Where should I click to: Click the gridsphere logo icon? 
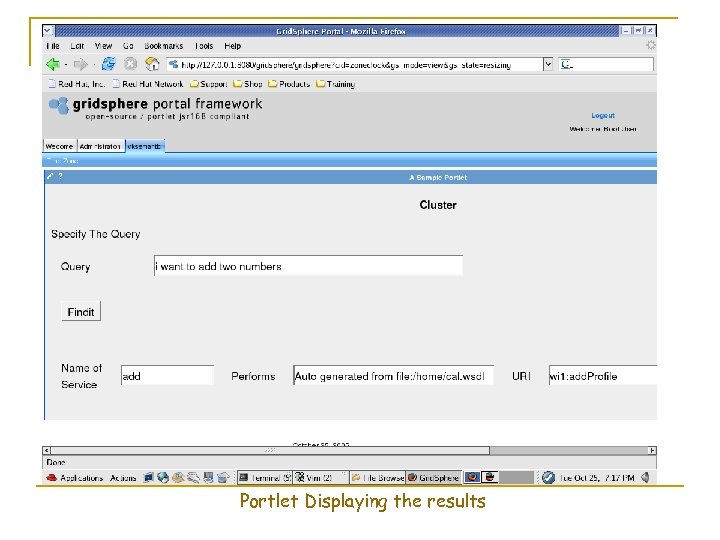(x=59, y=106)
